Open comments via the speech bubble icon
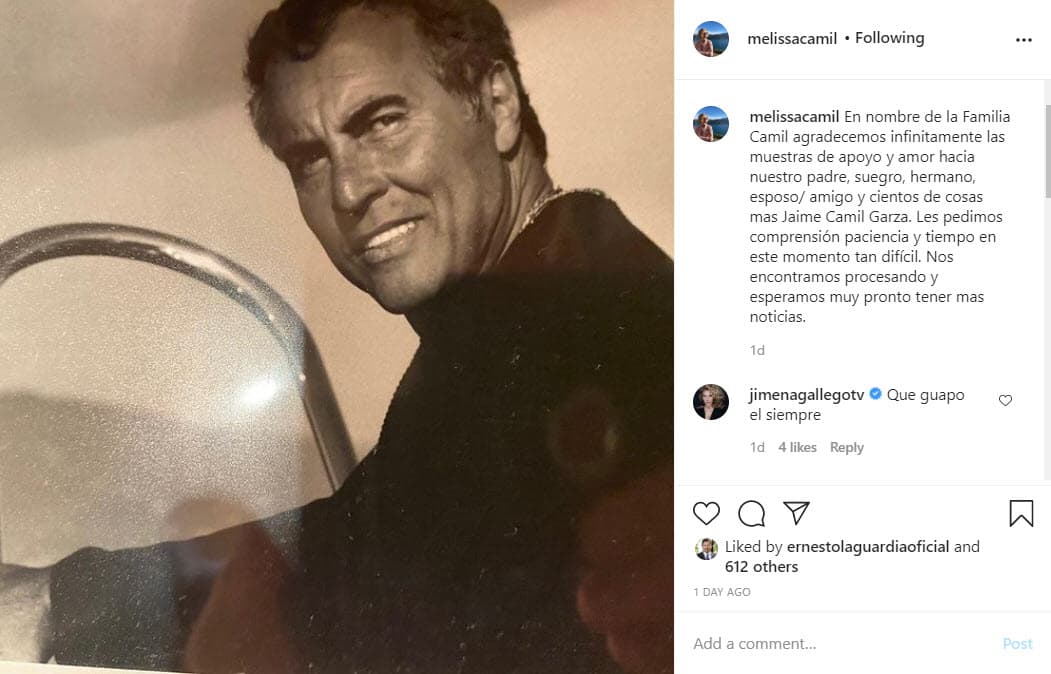 (x=751, y=513)
